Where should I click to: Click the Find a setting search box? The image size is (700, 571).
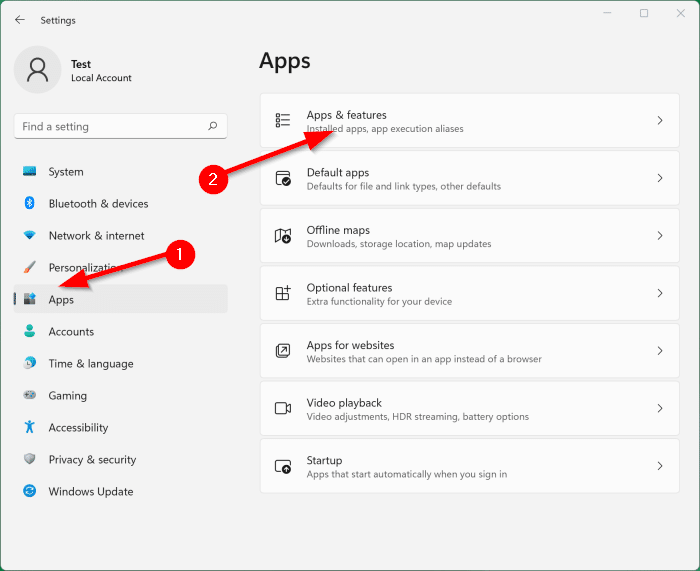(121, 126)
